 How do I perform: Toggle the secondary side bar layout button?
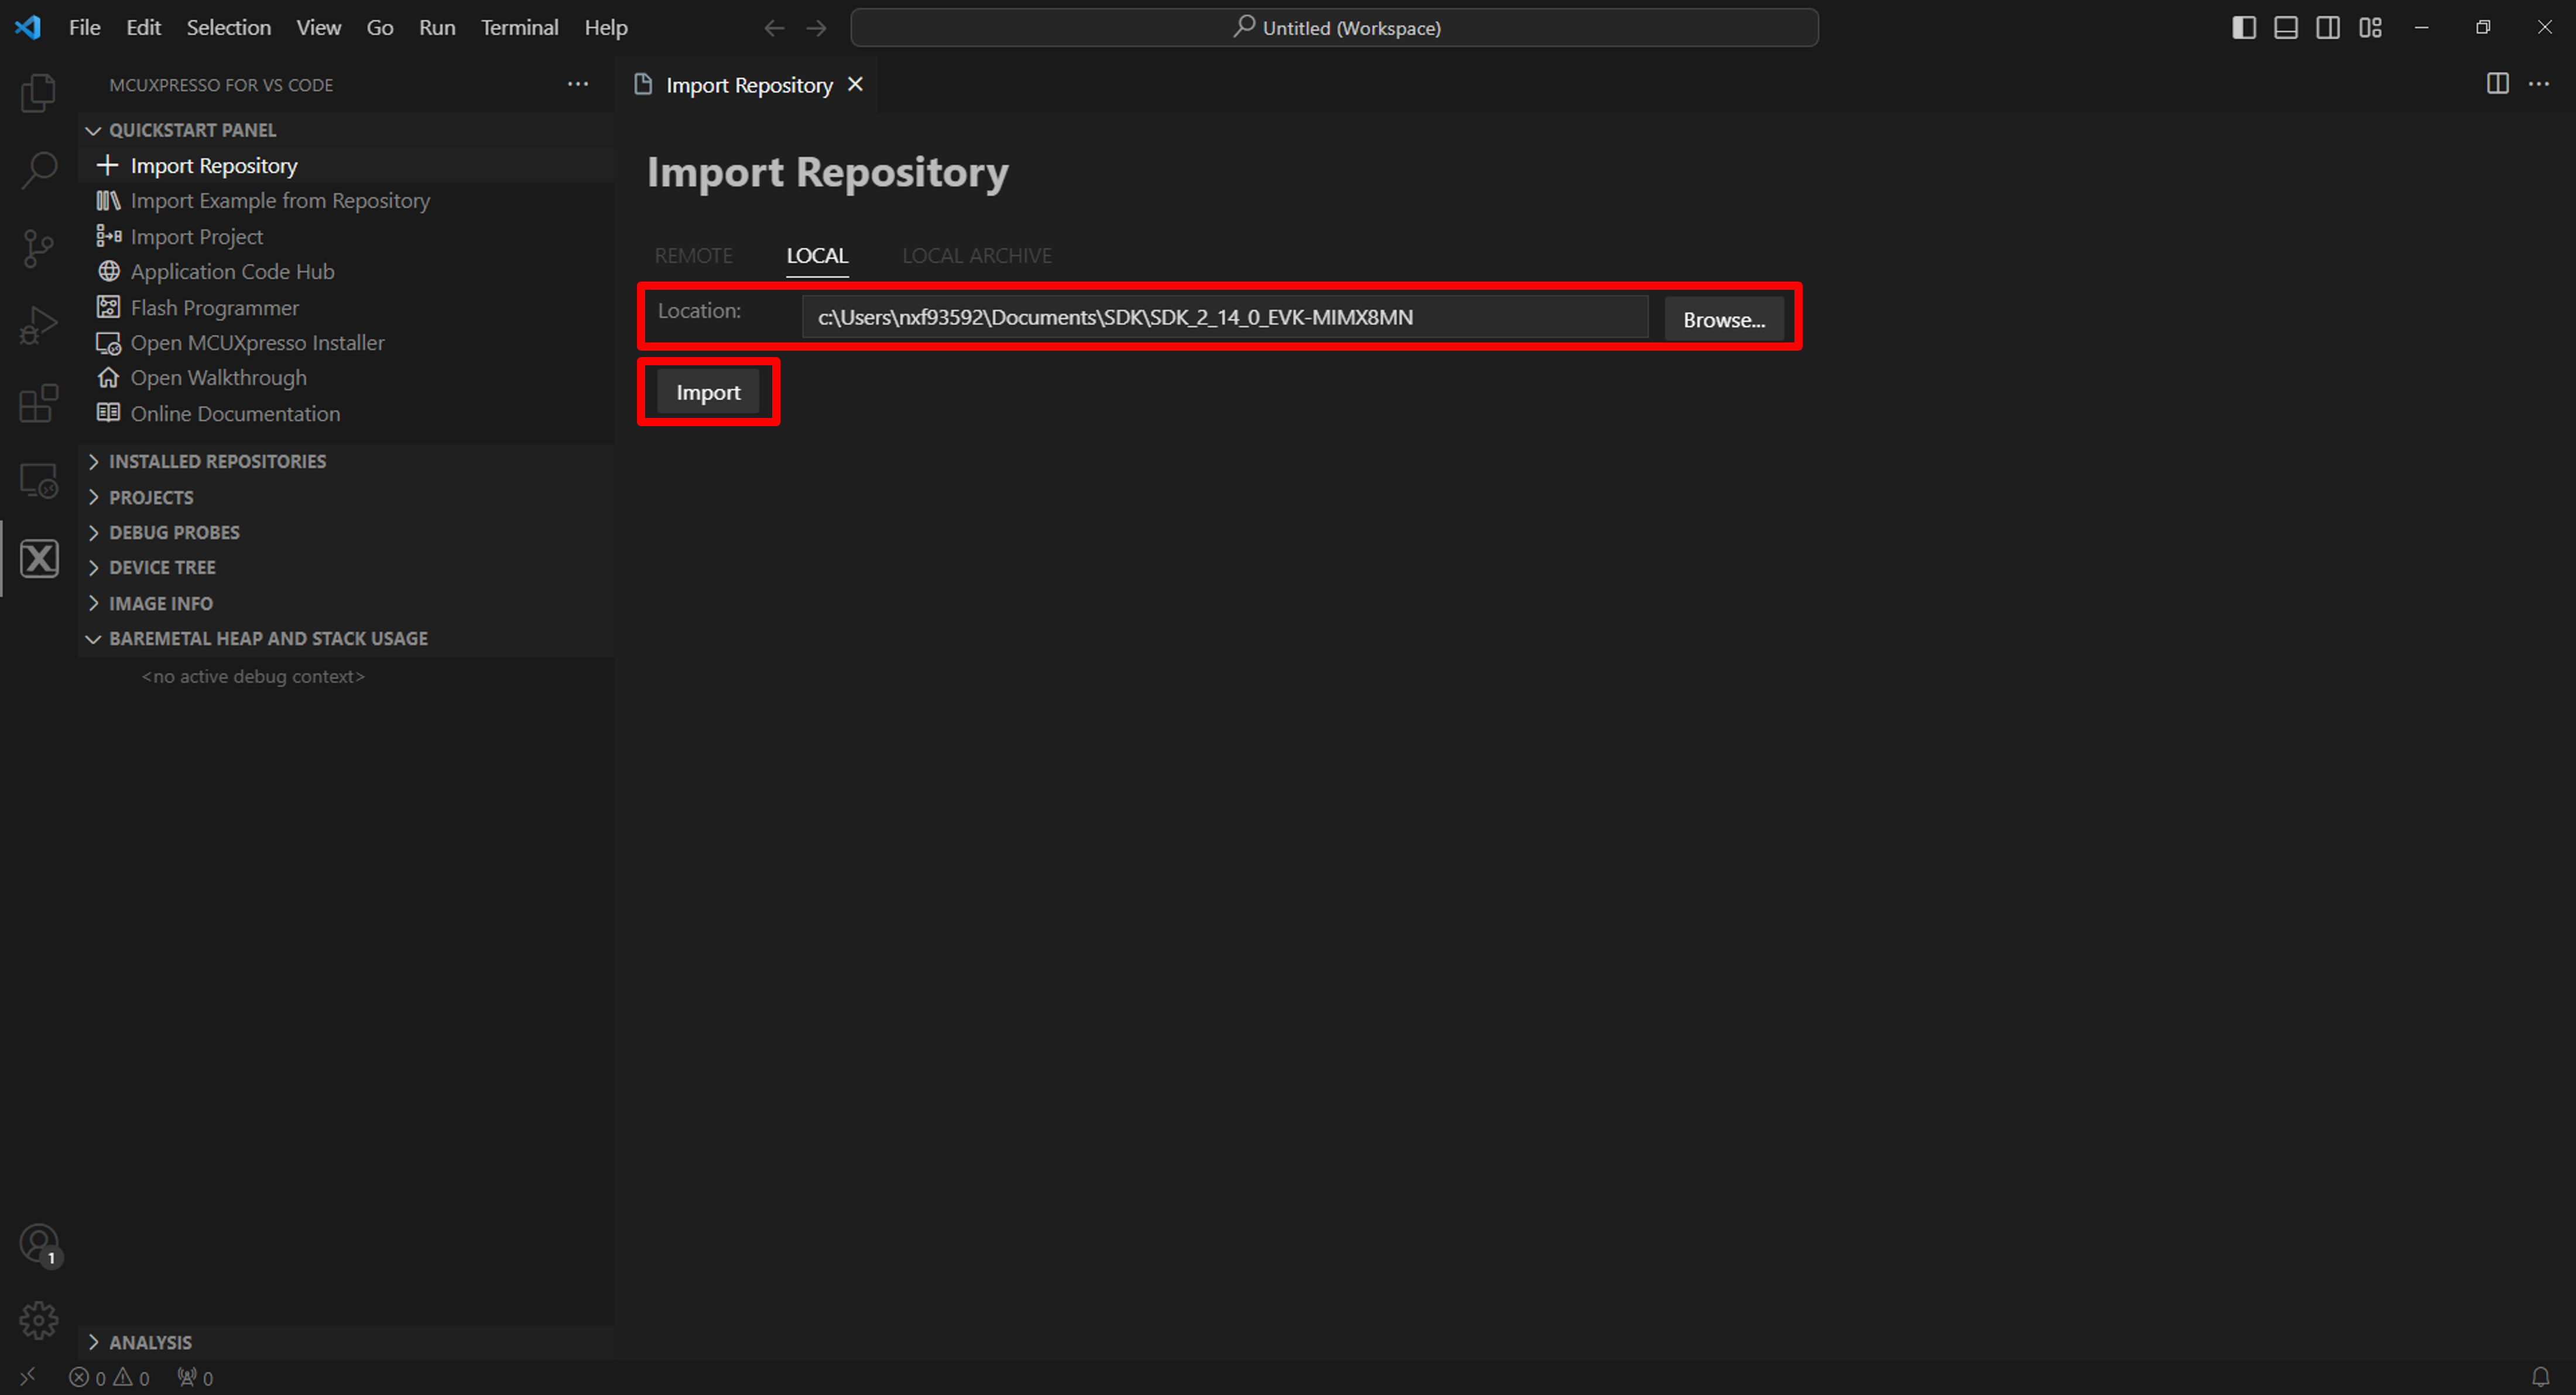2327,28
